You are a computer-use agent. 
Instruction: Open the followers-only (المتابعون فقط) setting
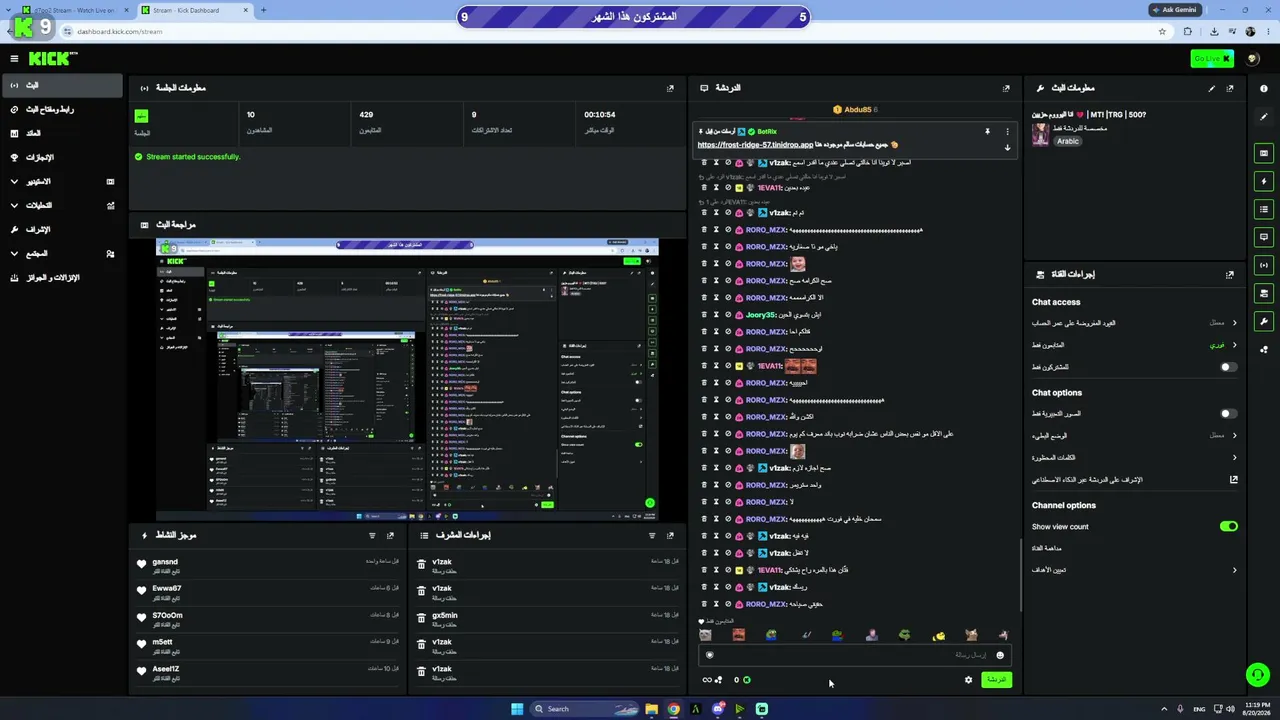tap(1135, 345)
